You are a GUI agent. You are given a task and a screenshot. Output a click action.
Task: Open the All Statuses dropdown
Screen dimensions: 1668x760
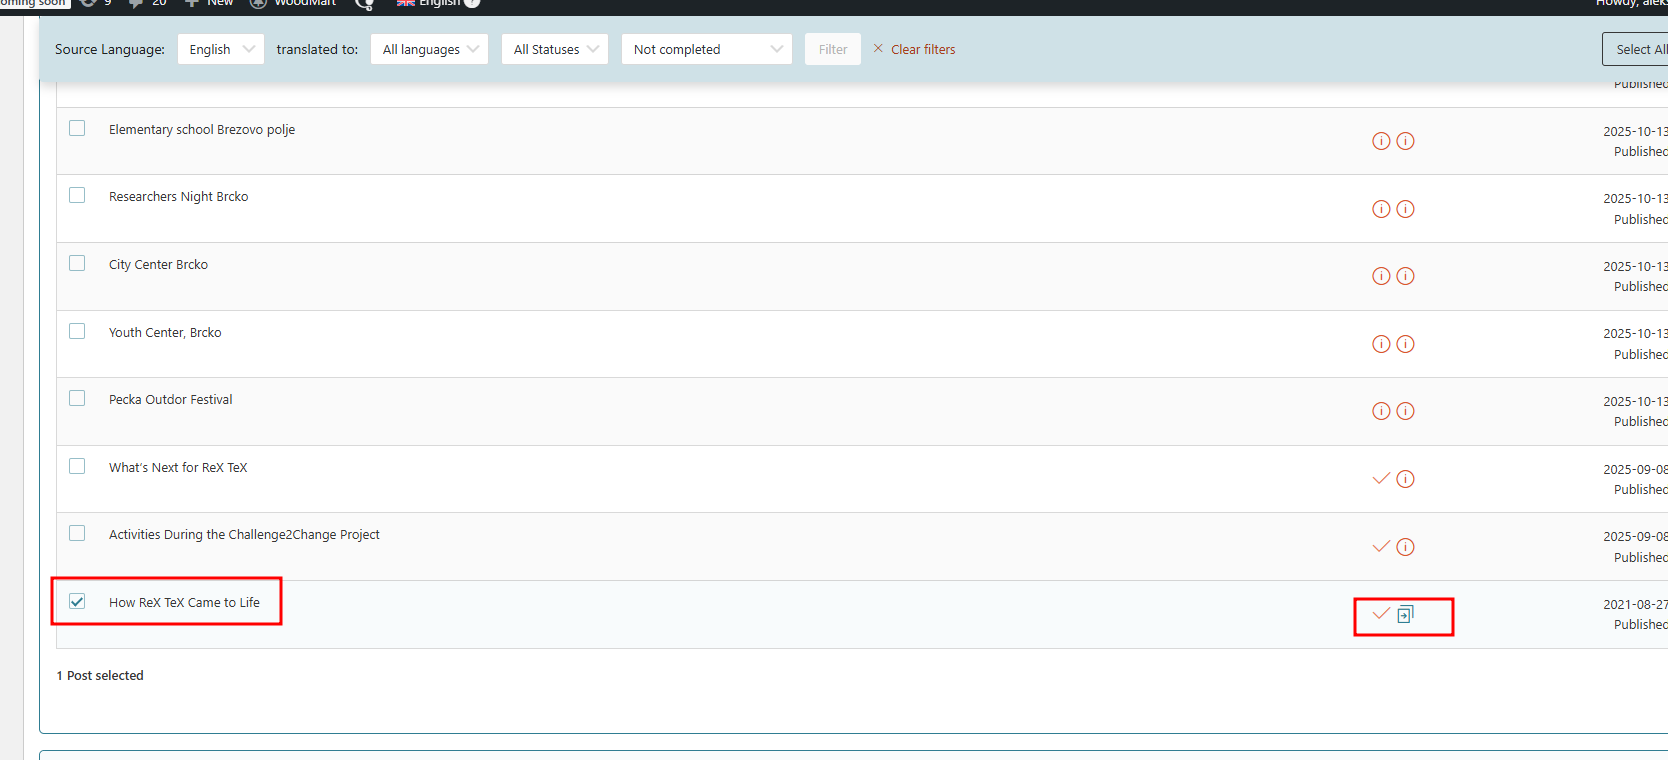(555, 49)
